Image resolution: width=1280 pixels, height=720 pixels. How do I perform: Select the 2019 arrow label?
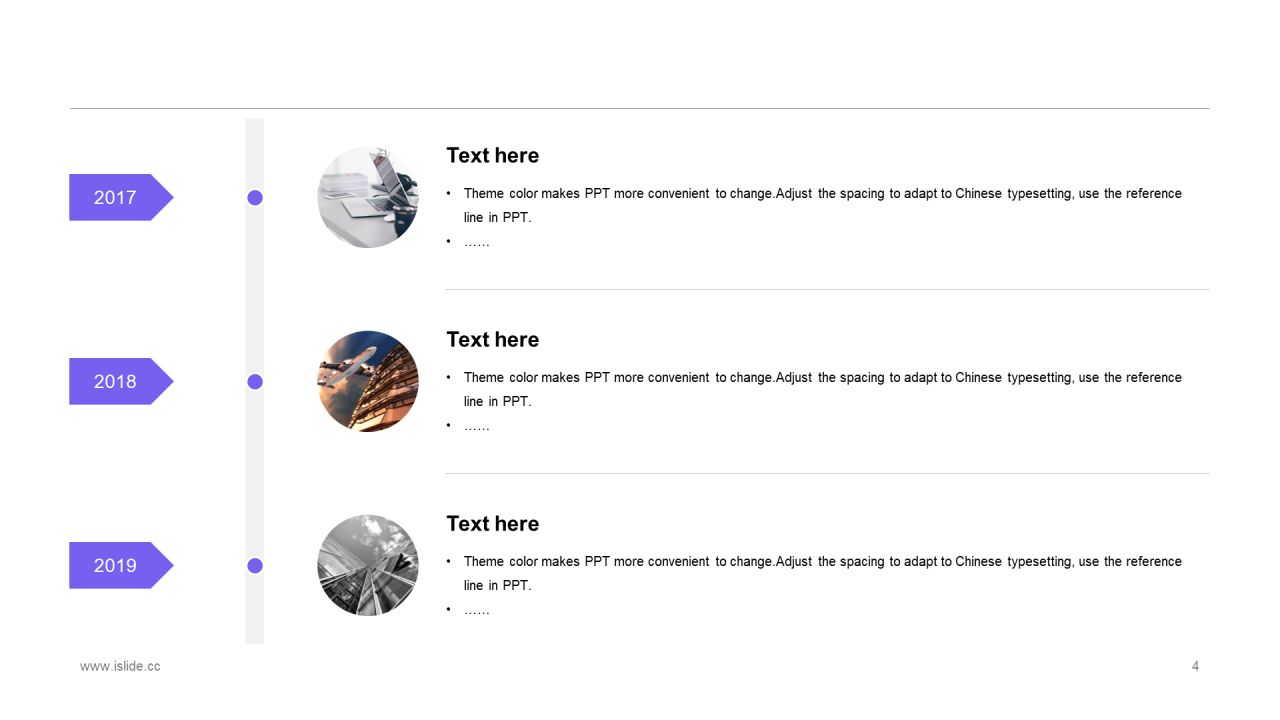[120, 565]
